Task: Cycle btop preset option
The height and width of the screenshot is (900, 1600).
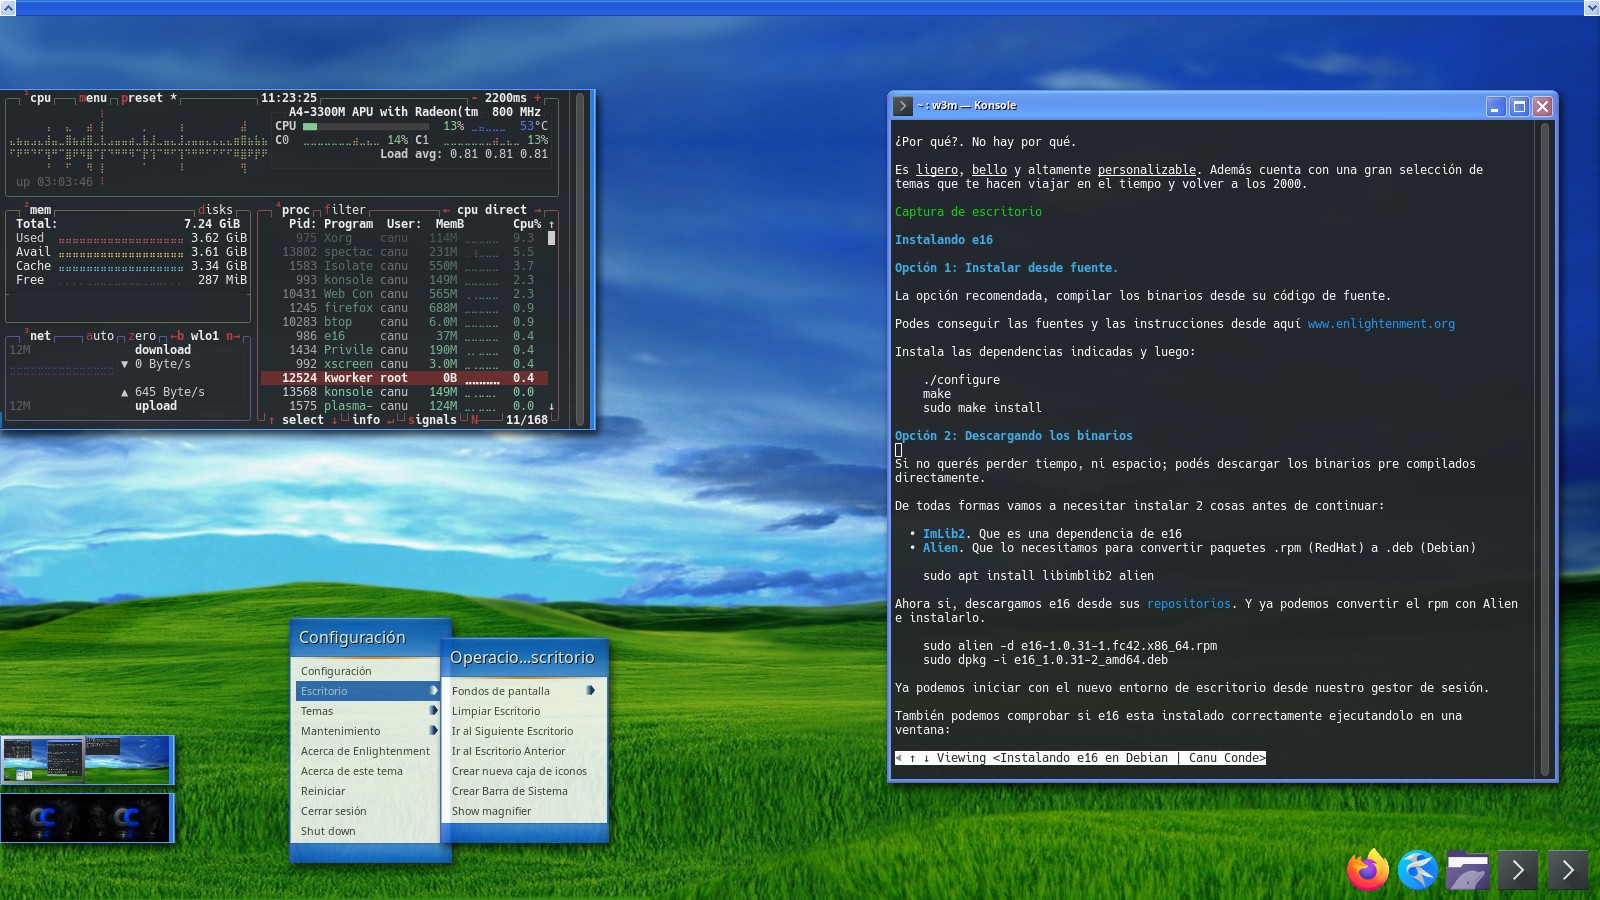Action: (148, 98)
